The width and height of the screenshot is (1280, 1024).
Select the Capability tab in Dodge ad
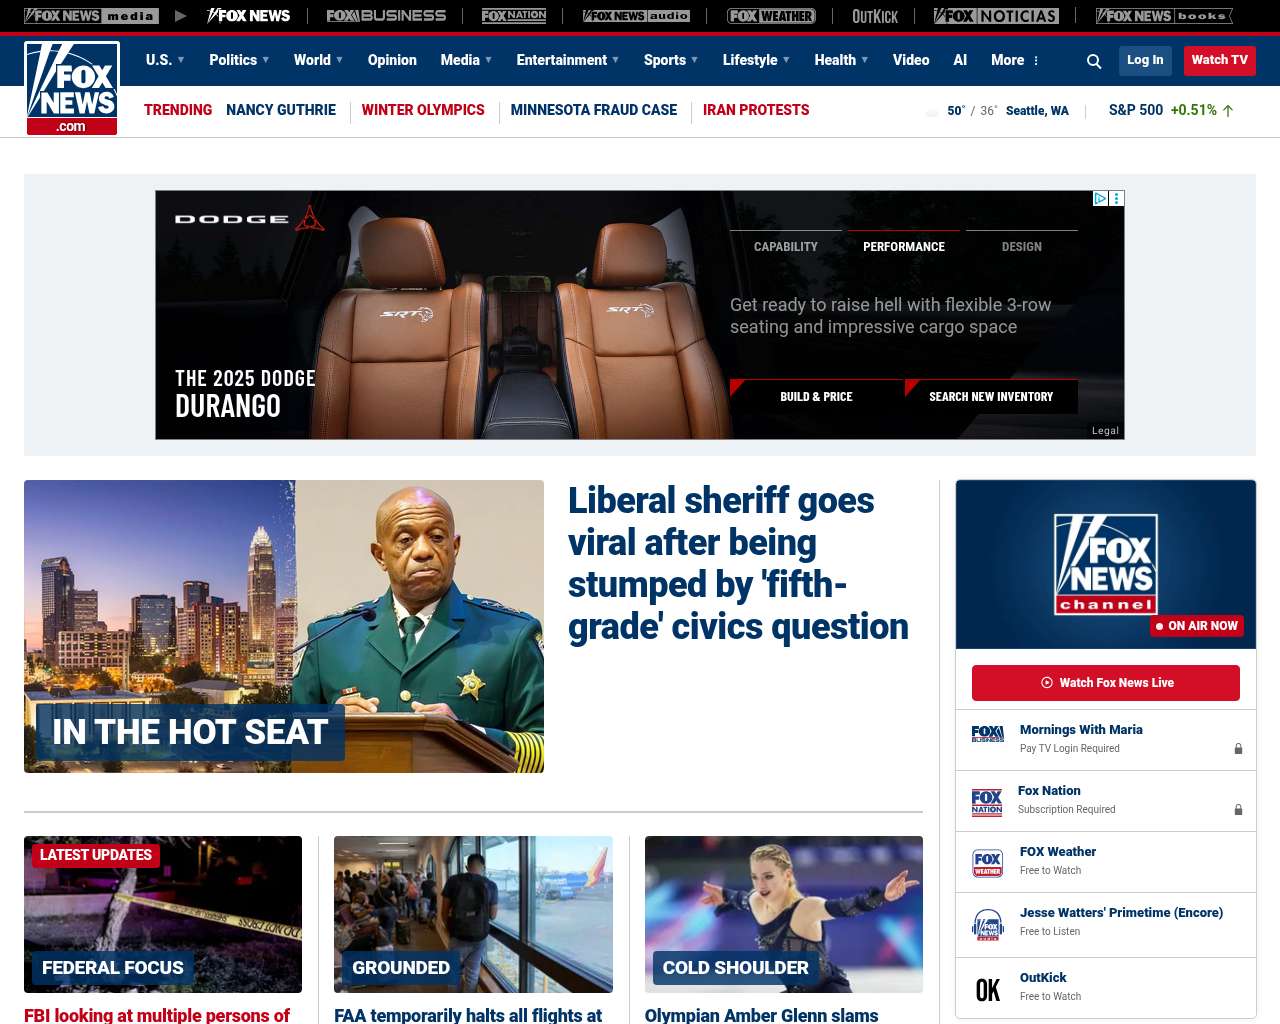[x=786, y=246]
